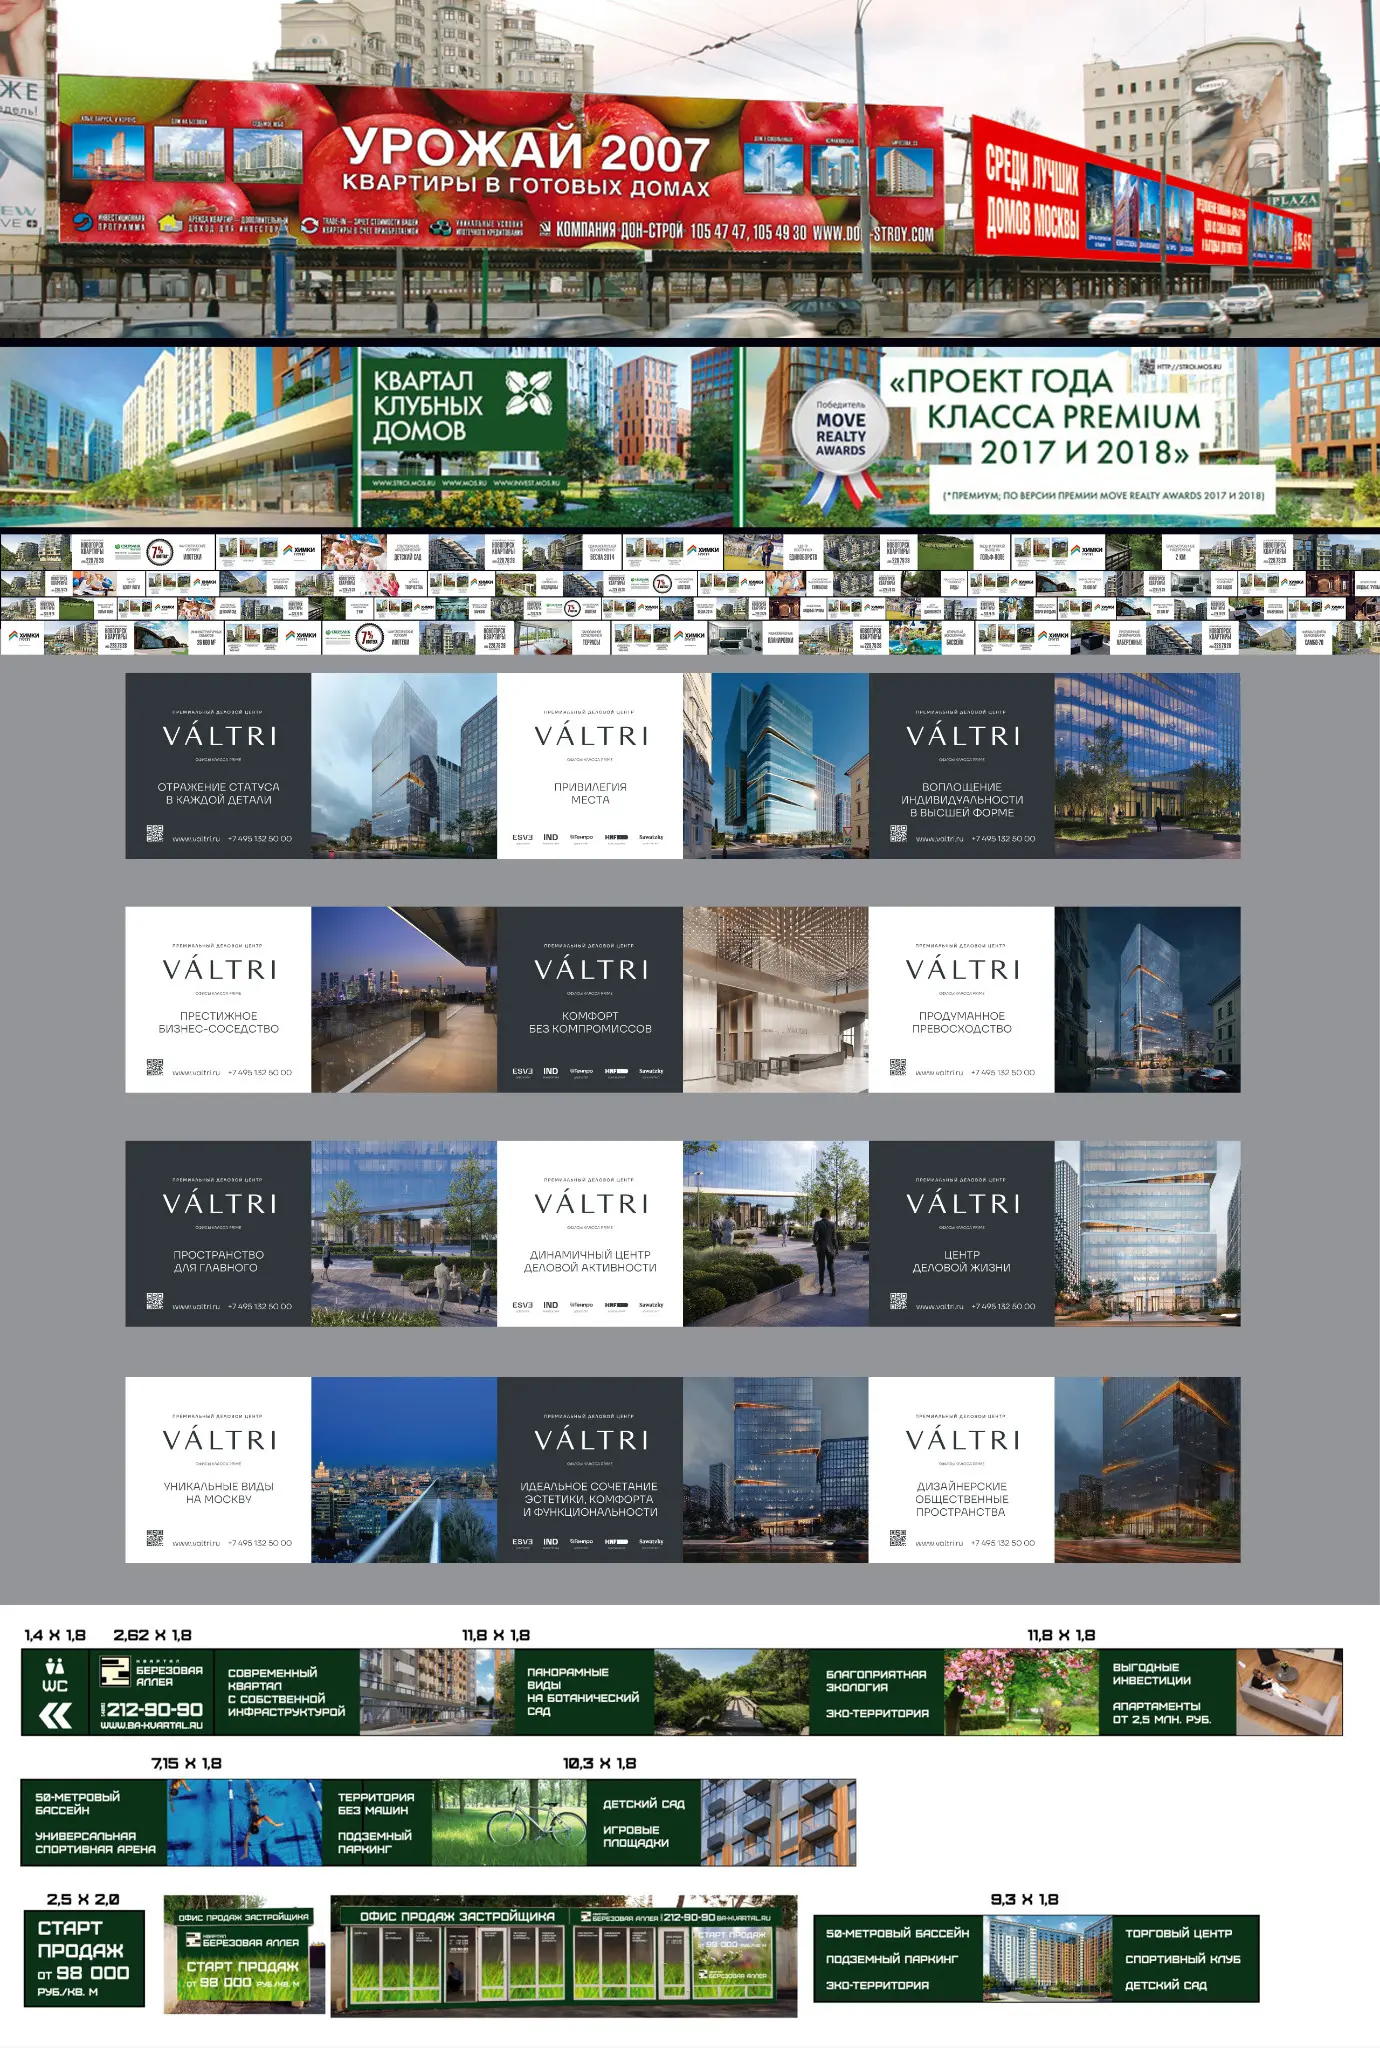This screenshot has height=2048, width=1380.
Task: Click the Березовая аллея logo emblem beside 212-90-90
Action: click(116, 1672)
